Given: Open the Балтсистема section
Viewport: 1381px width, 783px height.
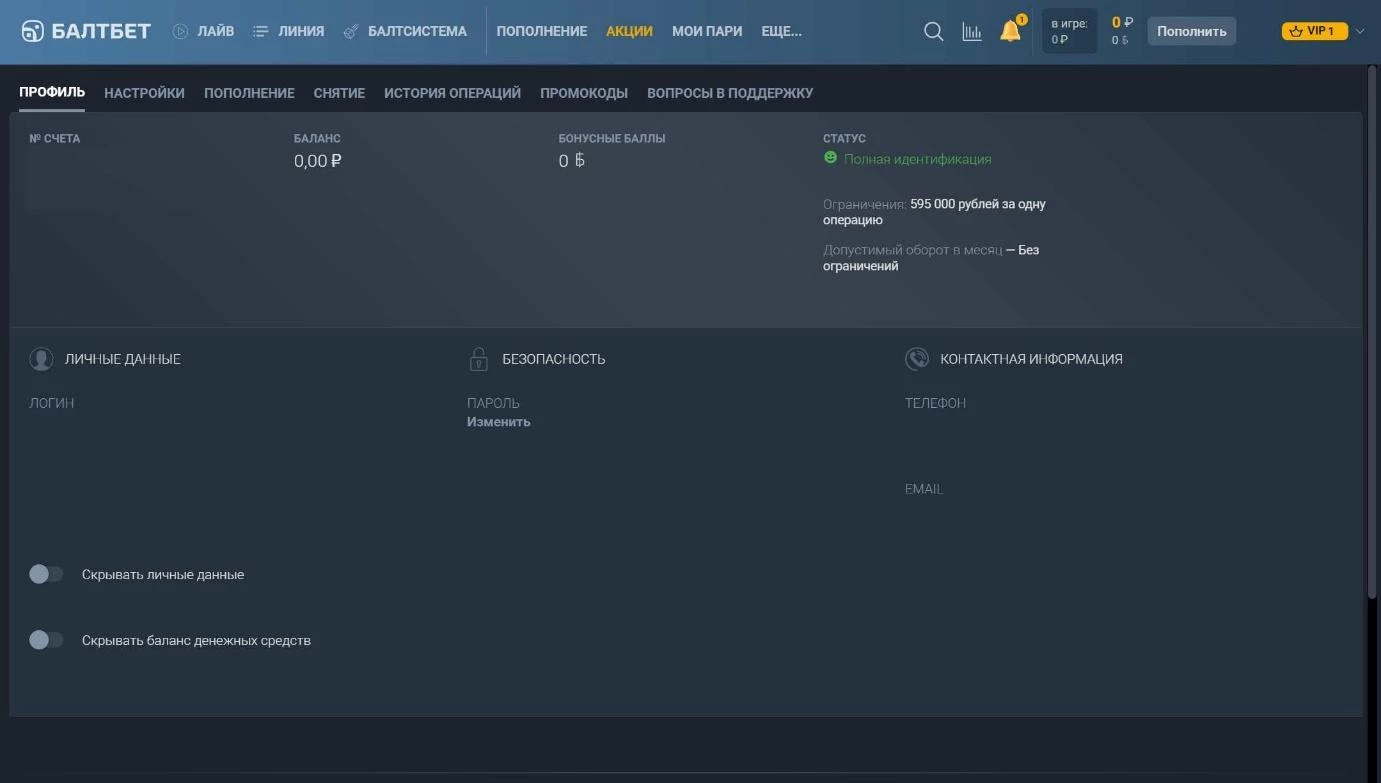Looking at the screenshot, I should [x=417, y=31].
